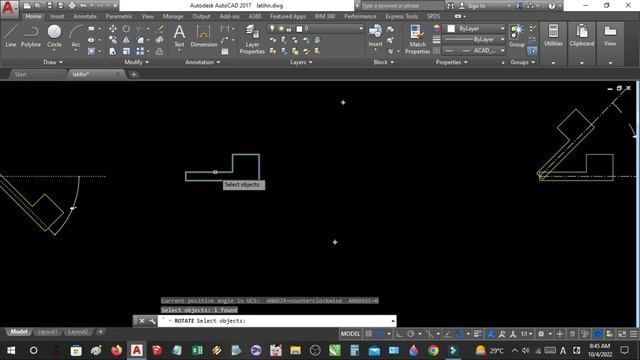Expand the Draw panel
This screenshot has width=640, height=360.
(53, 62)
